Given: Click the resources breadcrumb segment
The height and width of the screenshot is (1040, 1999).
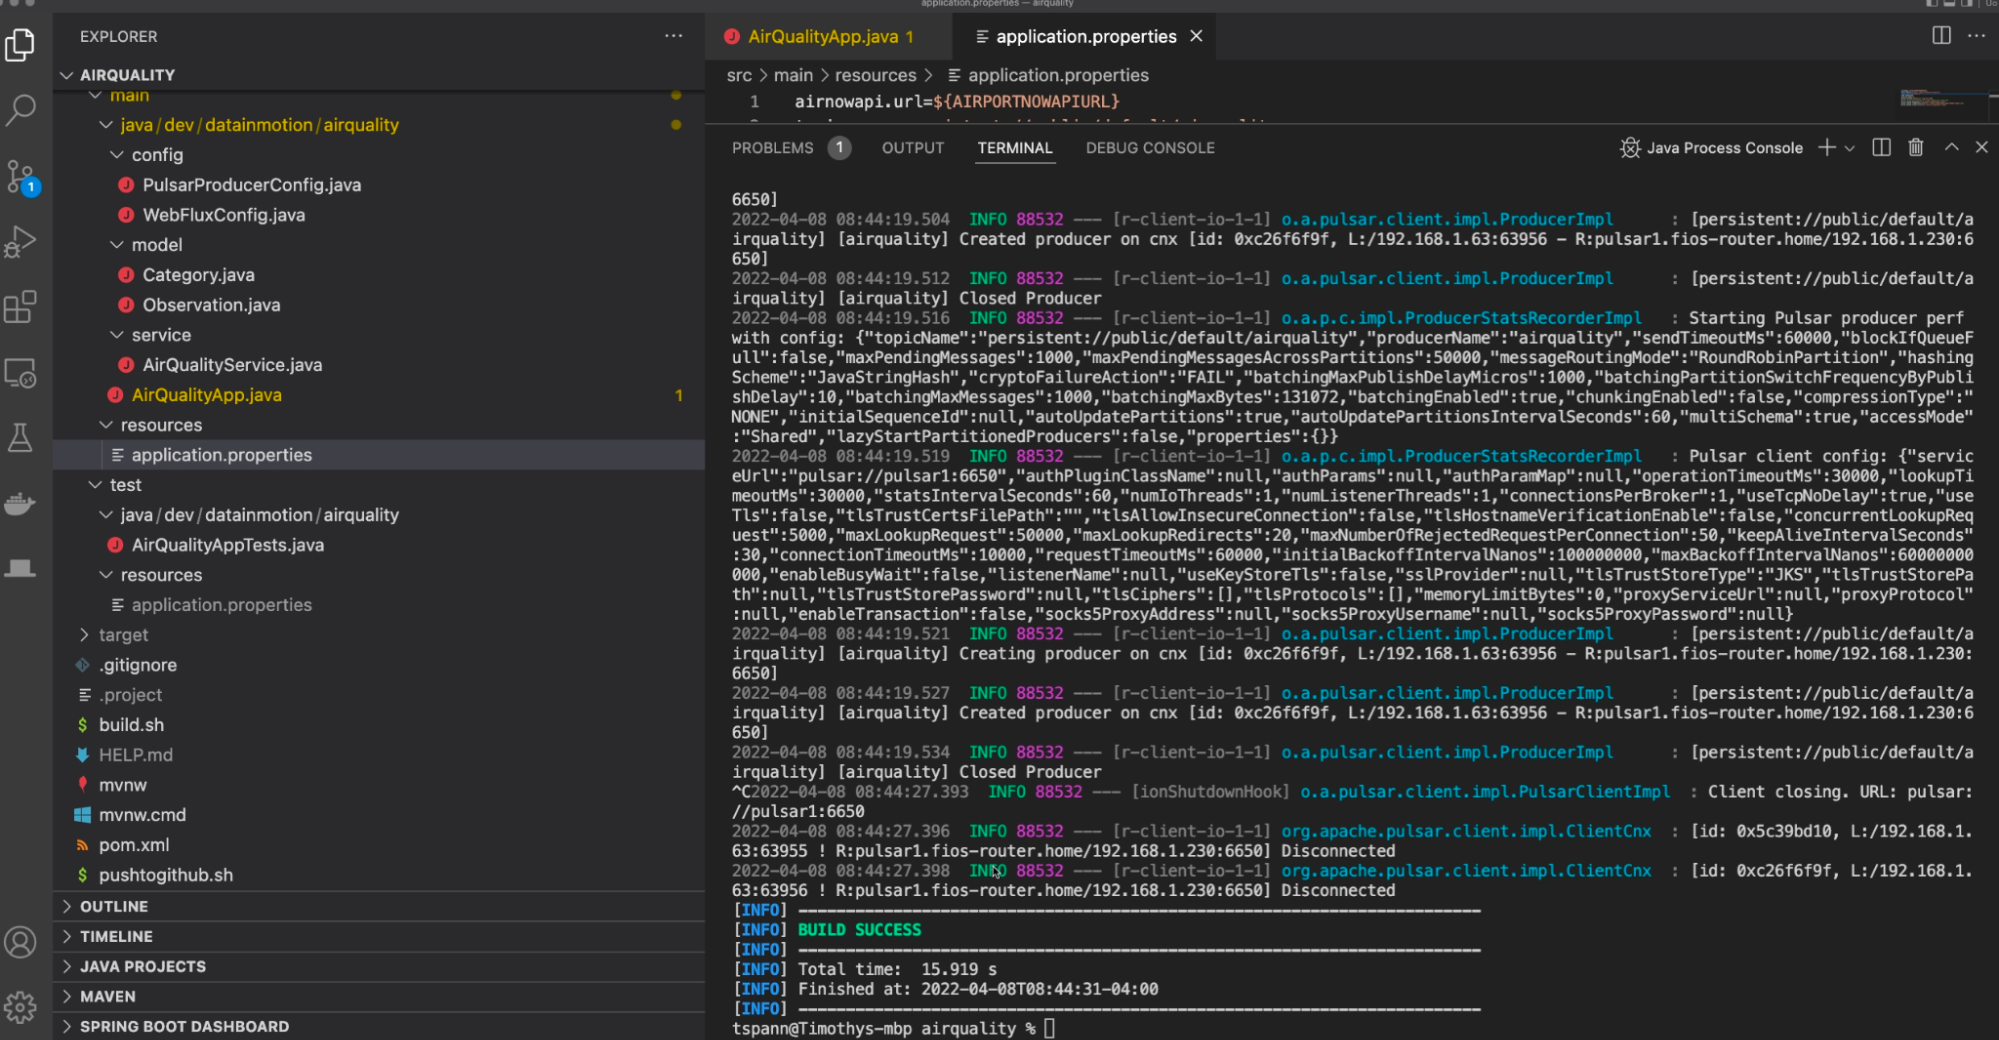Looking at the screenshot, I should [x=875, y=75].
